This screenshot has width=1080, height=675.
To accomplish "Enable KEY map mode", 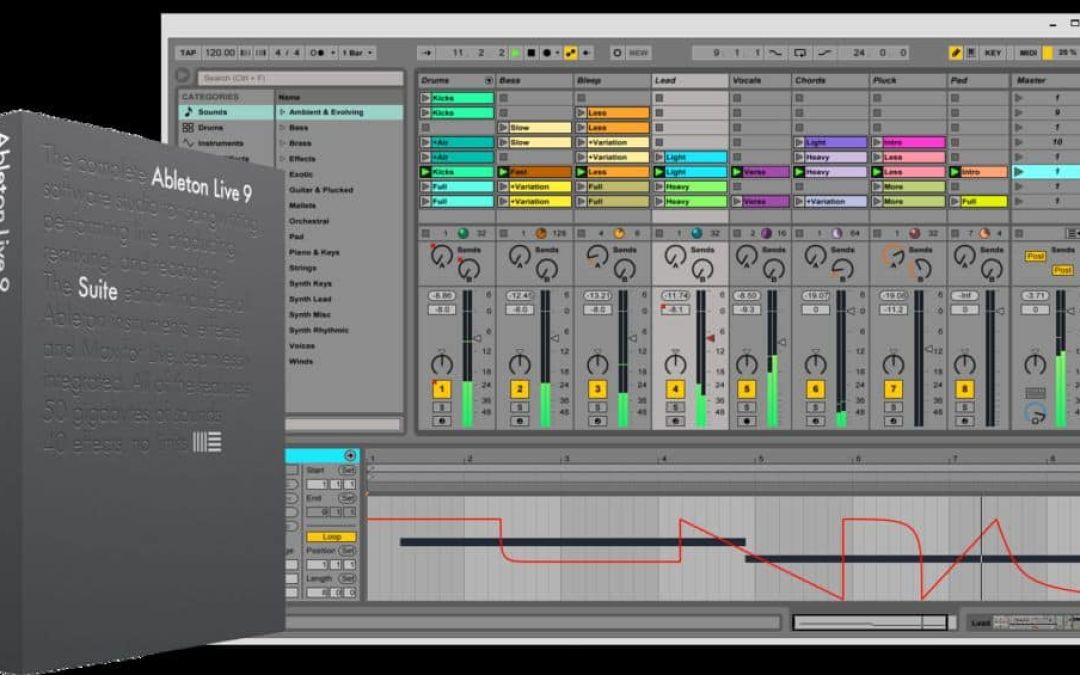I will tap(993, 52).
